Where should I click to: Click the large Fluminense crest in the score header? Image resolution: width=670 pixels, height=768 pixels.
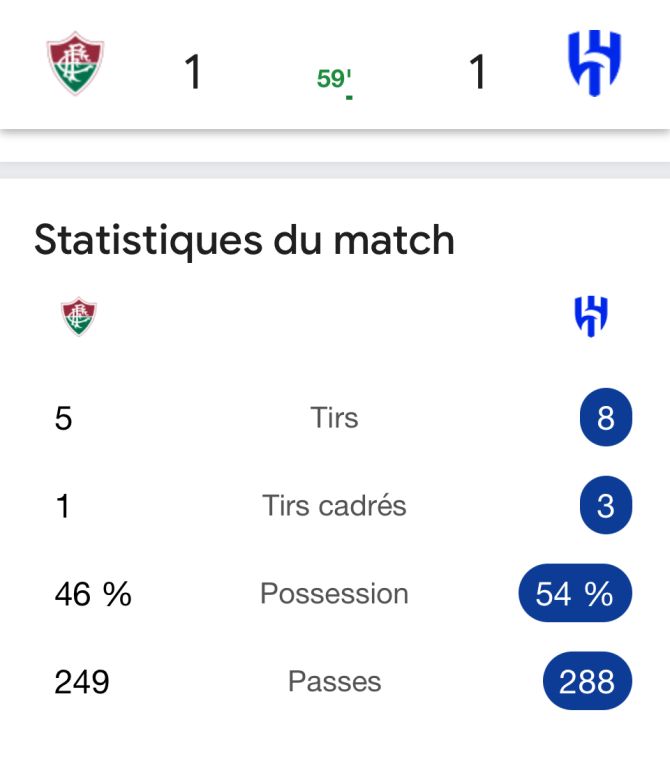pyautogui.click(x=76, y=64)
